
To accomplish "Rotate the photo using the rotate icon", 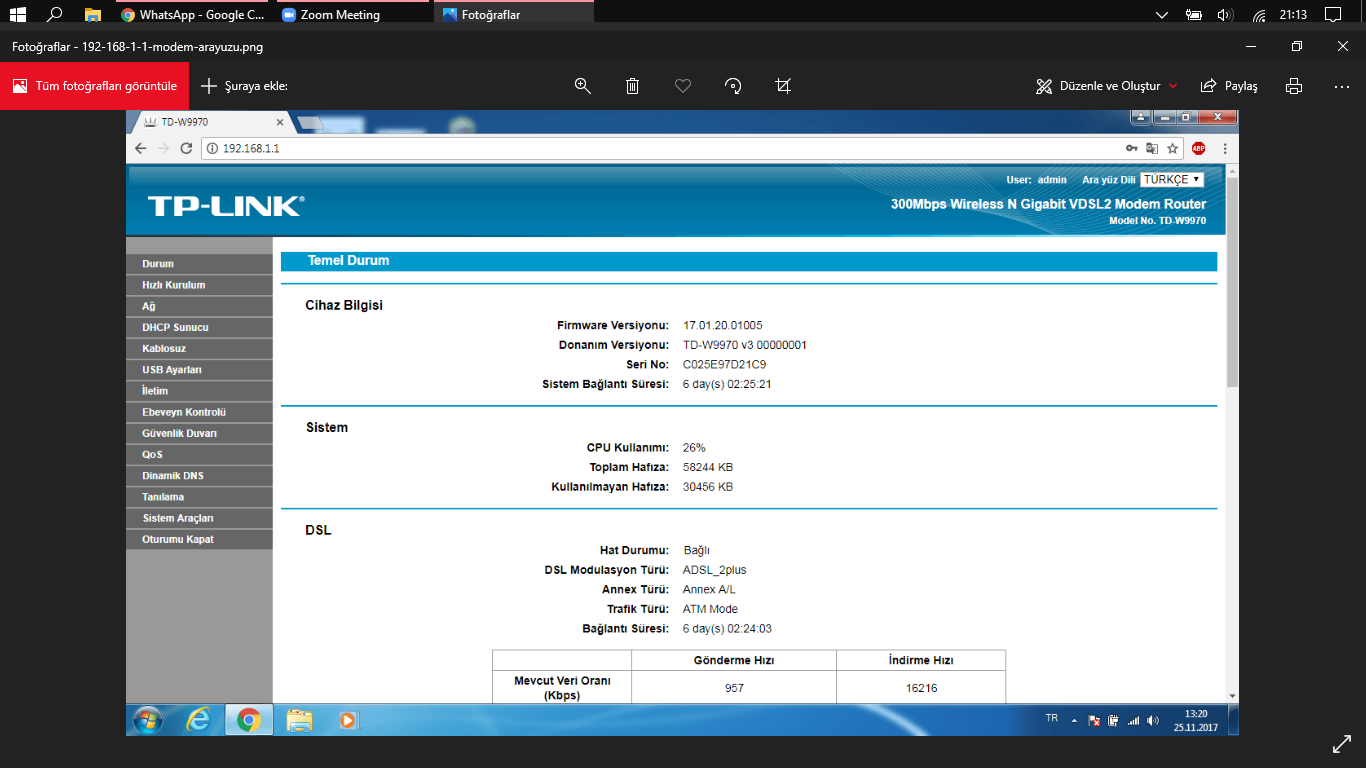I will click(x=733, y=86).
